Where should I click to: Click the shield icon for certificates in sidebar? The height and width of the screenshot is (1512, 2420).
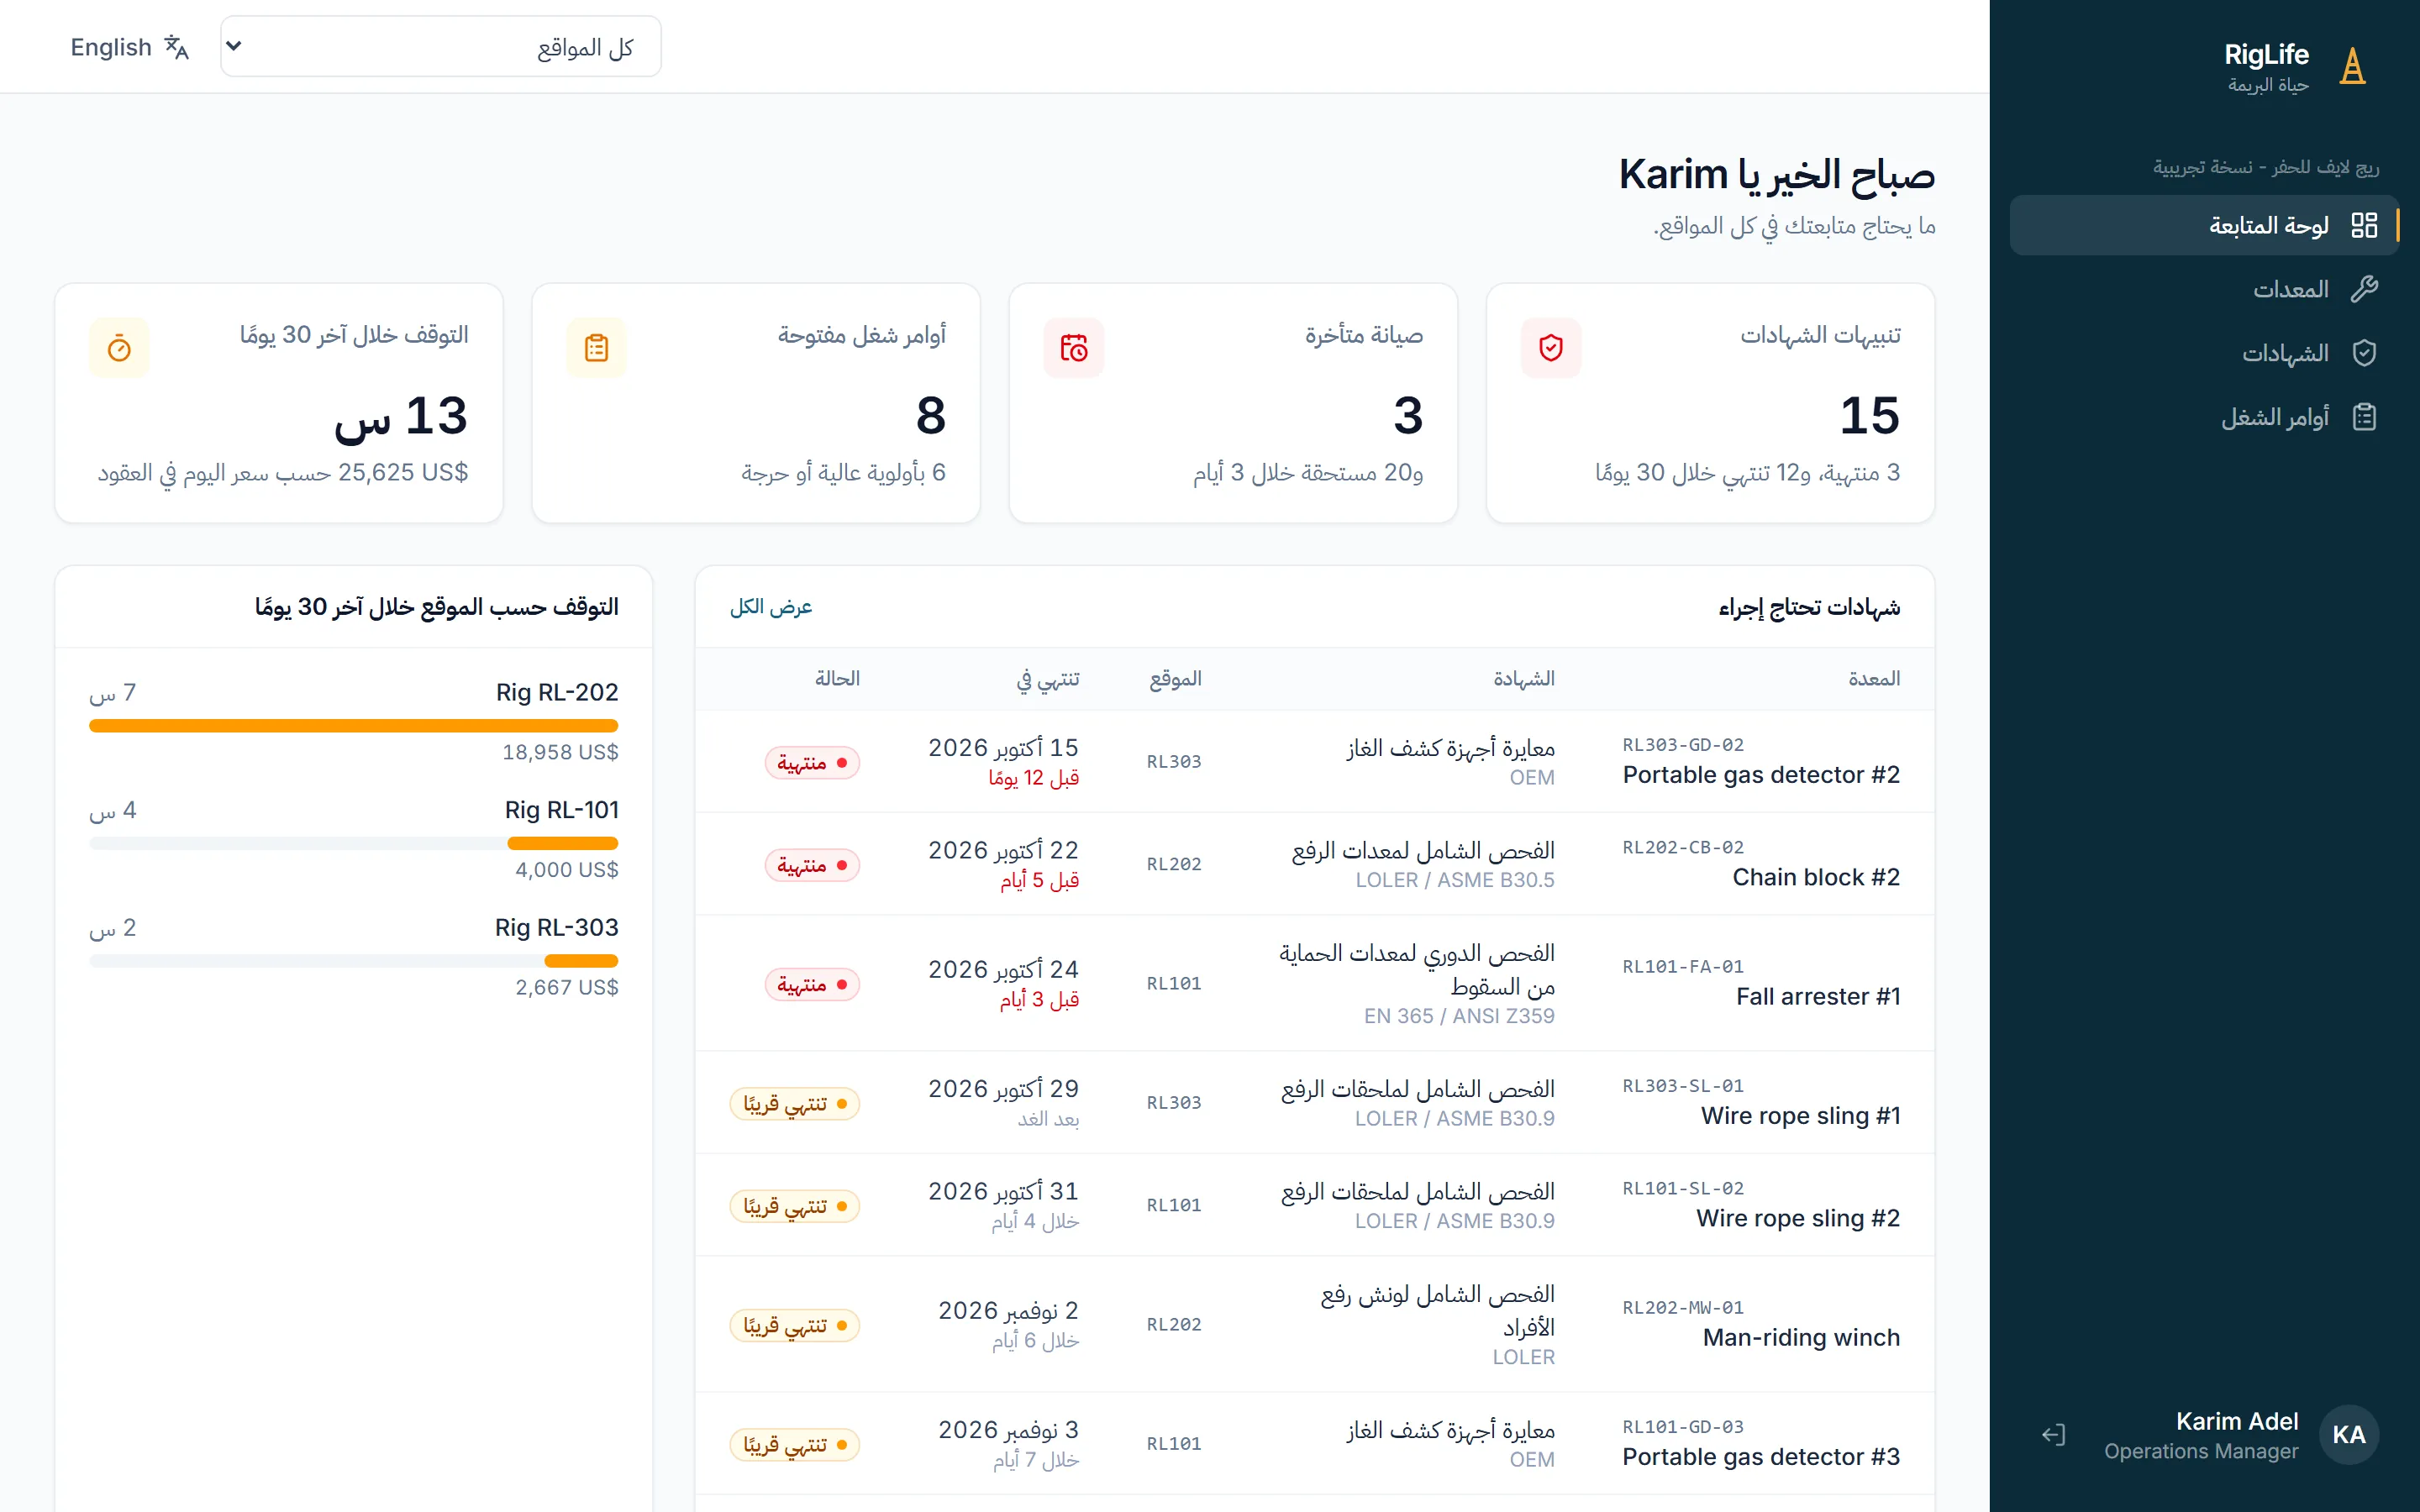pyautogui.click(x=2364, y=353)
